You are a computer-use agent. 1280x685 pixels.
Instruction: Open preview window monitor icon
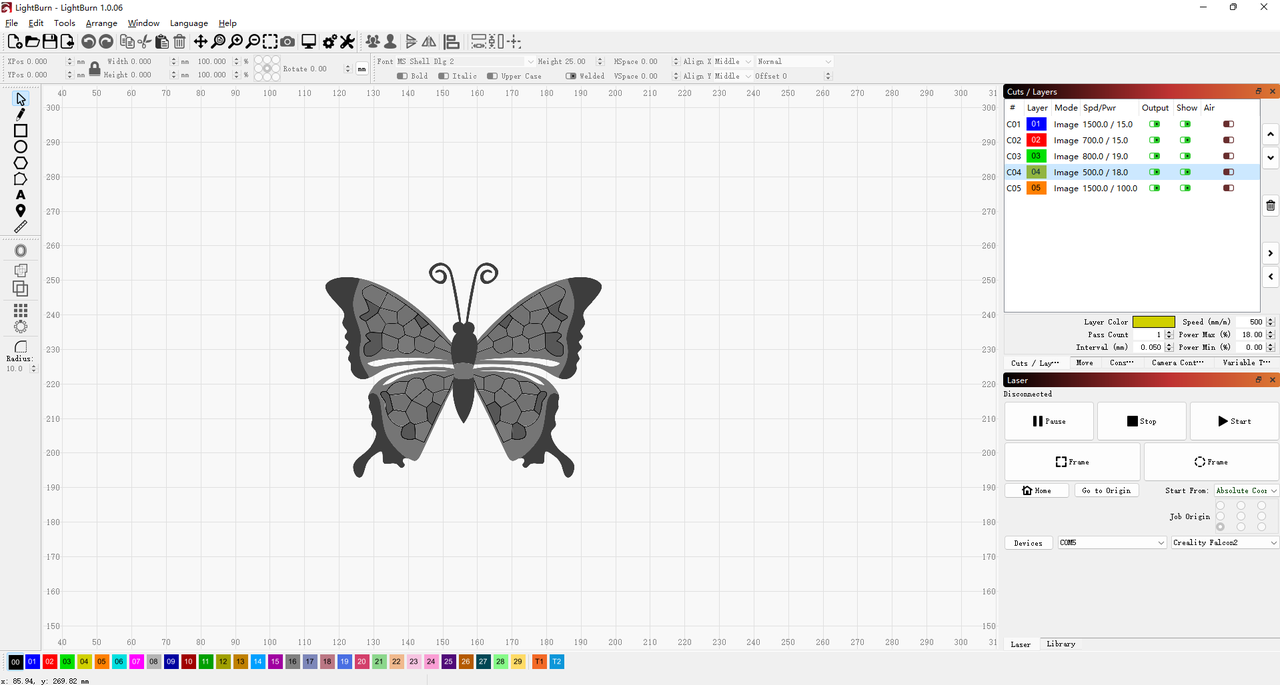pos(309,41)
